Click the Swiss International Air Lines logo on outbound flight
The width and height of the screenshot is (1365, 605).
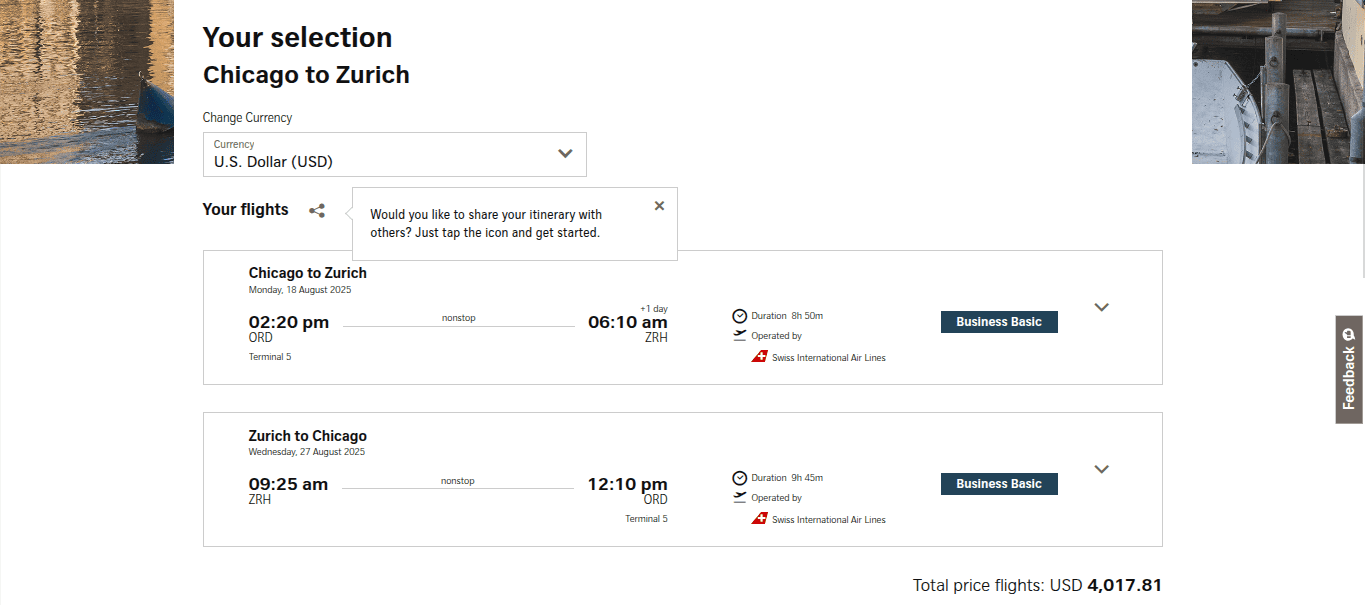coord(759,355)
